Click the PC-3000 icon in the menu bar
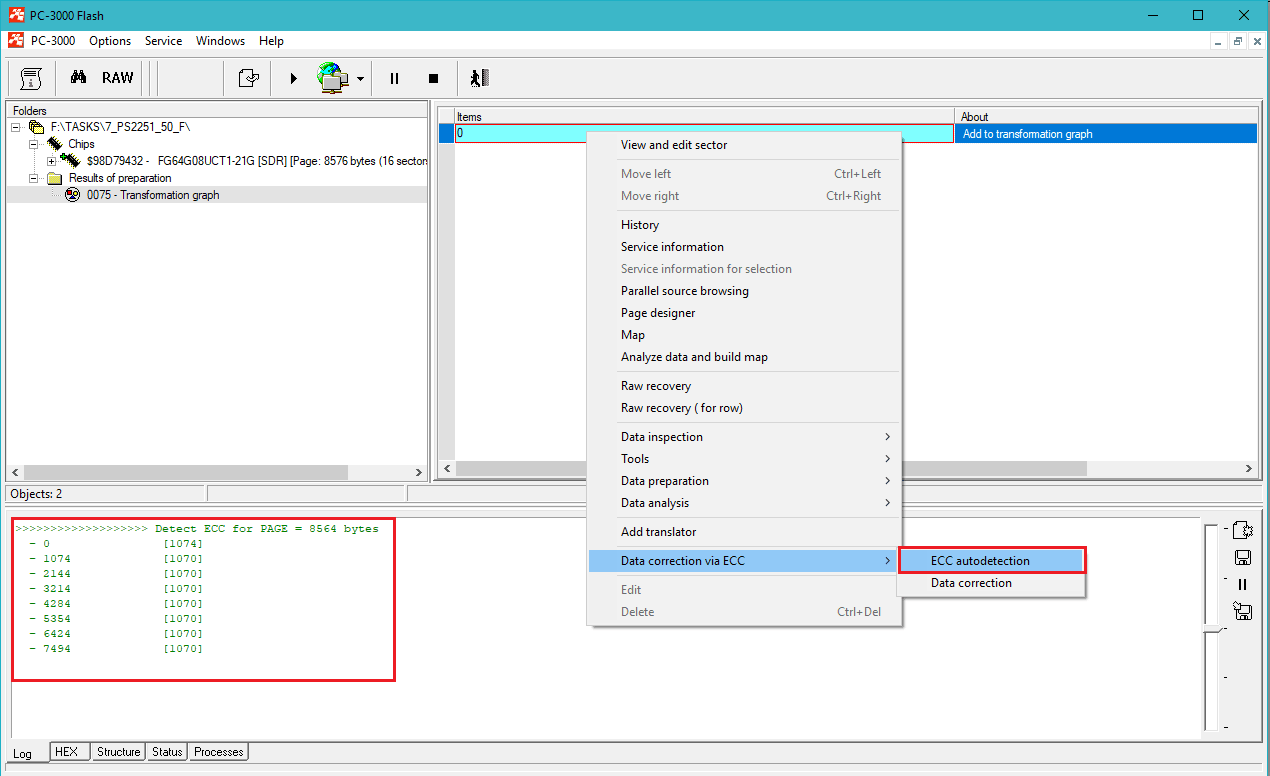Image resolution: width=1270 pixels, height=776 pixels. pos(15,41)
